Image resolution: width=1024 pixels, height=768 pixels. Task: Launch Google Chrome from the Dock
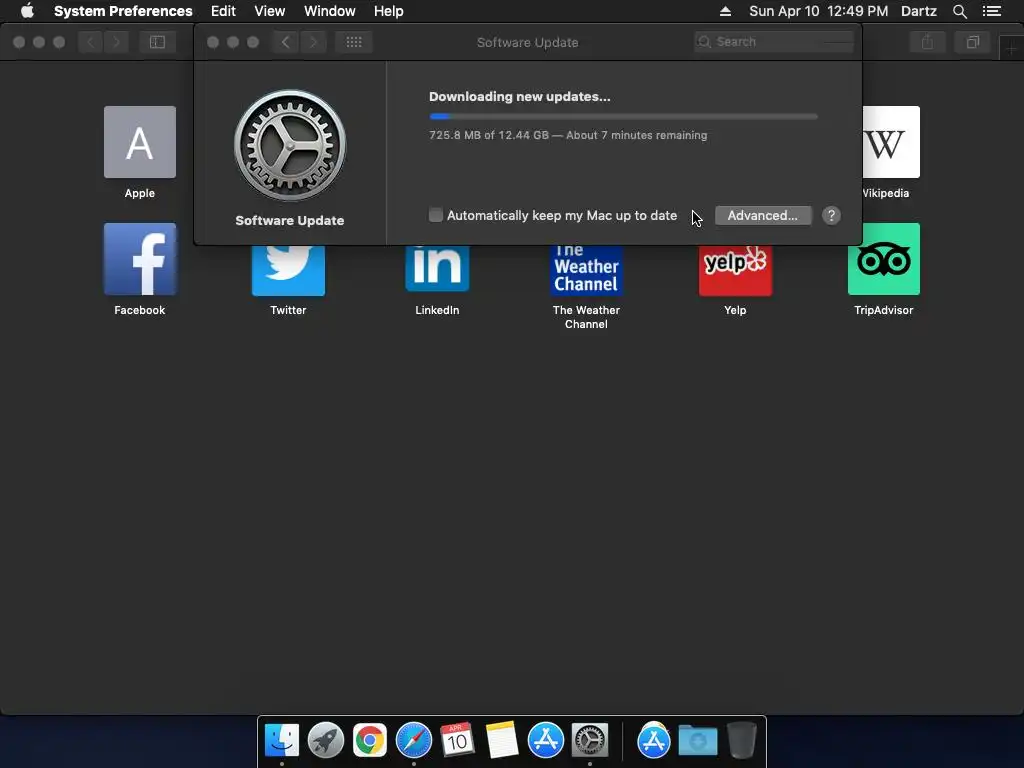(x=370, y=740)
